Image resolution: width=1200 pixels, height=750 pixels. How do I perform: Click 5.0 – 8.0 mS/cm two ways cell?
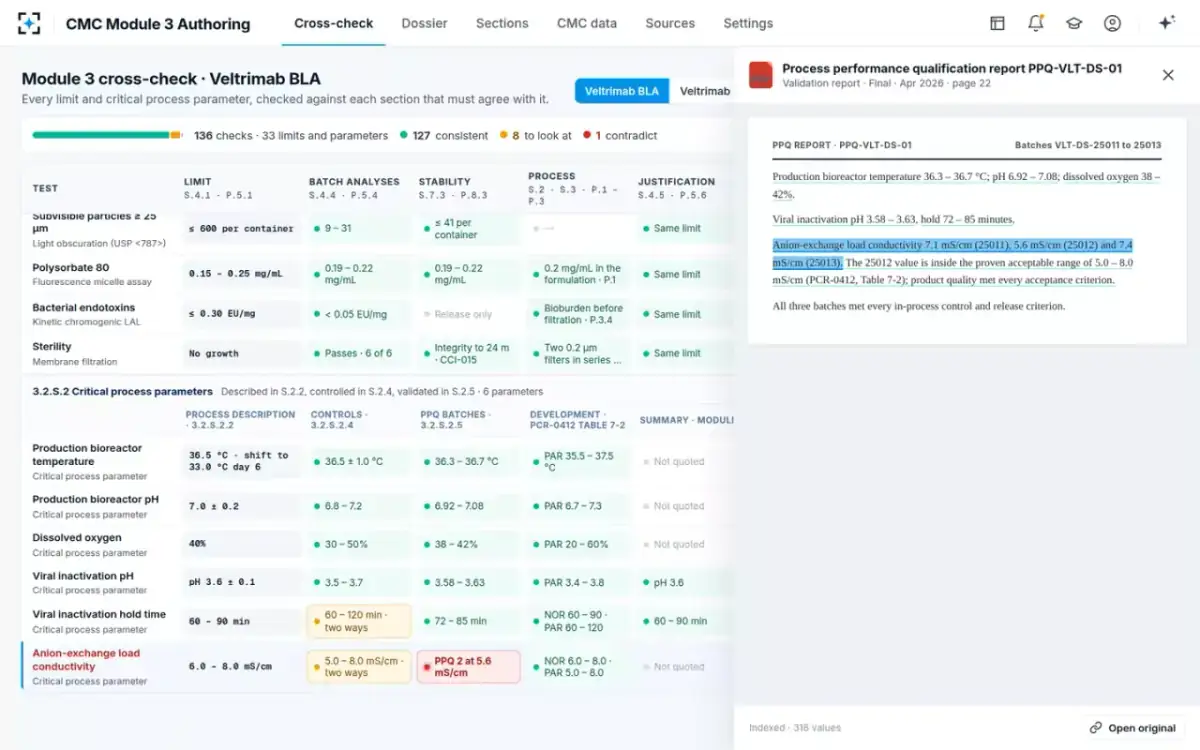tap(360, 667)
